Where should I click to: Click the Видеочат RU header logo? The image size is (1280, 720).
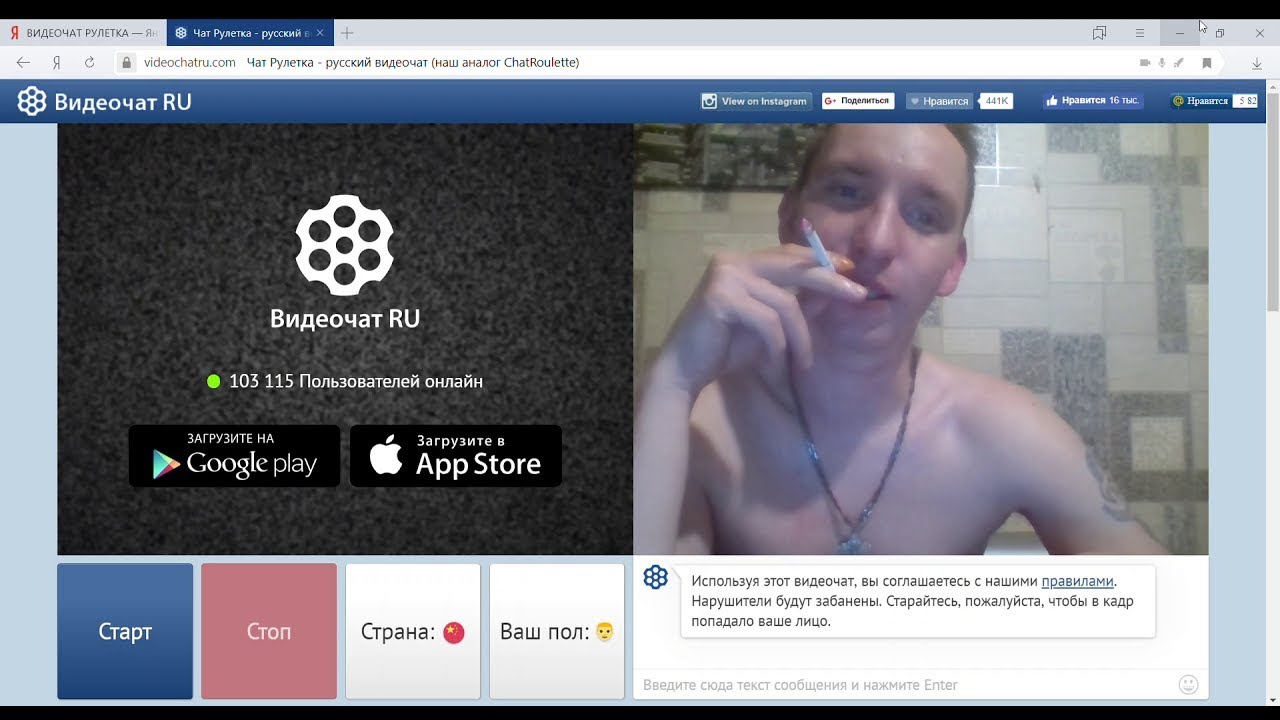click(104, 102)
